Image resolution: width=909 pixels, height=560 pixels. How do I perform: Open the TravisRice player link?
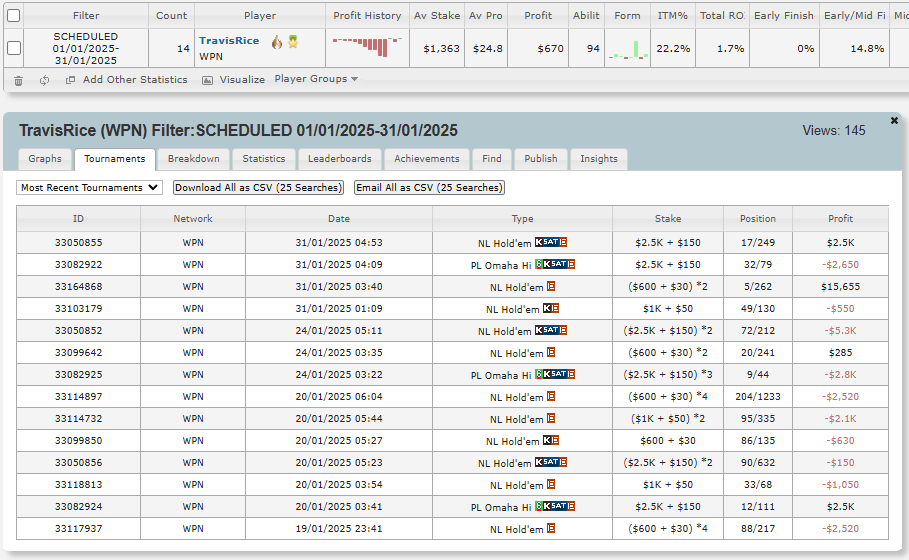tap(229, 41)
